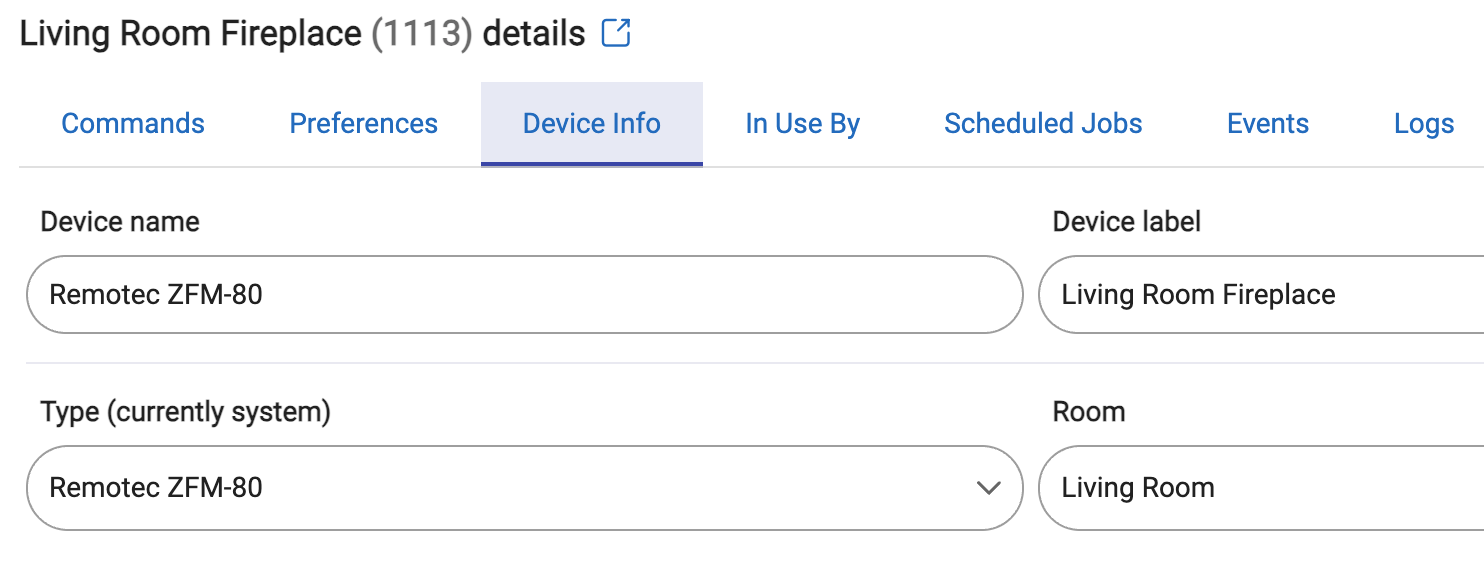Open the Preferences tab
Viewport: 1484px width, 562px height.
(x=363, y=124)
